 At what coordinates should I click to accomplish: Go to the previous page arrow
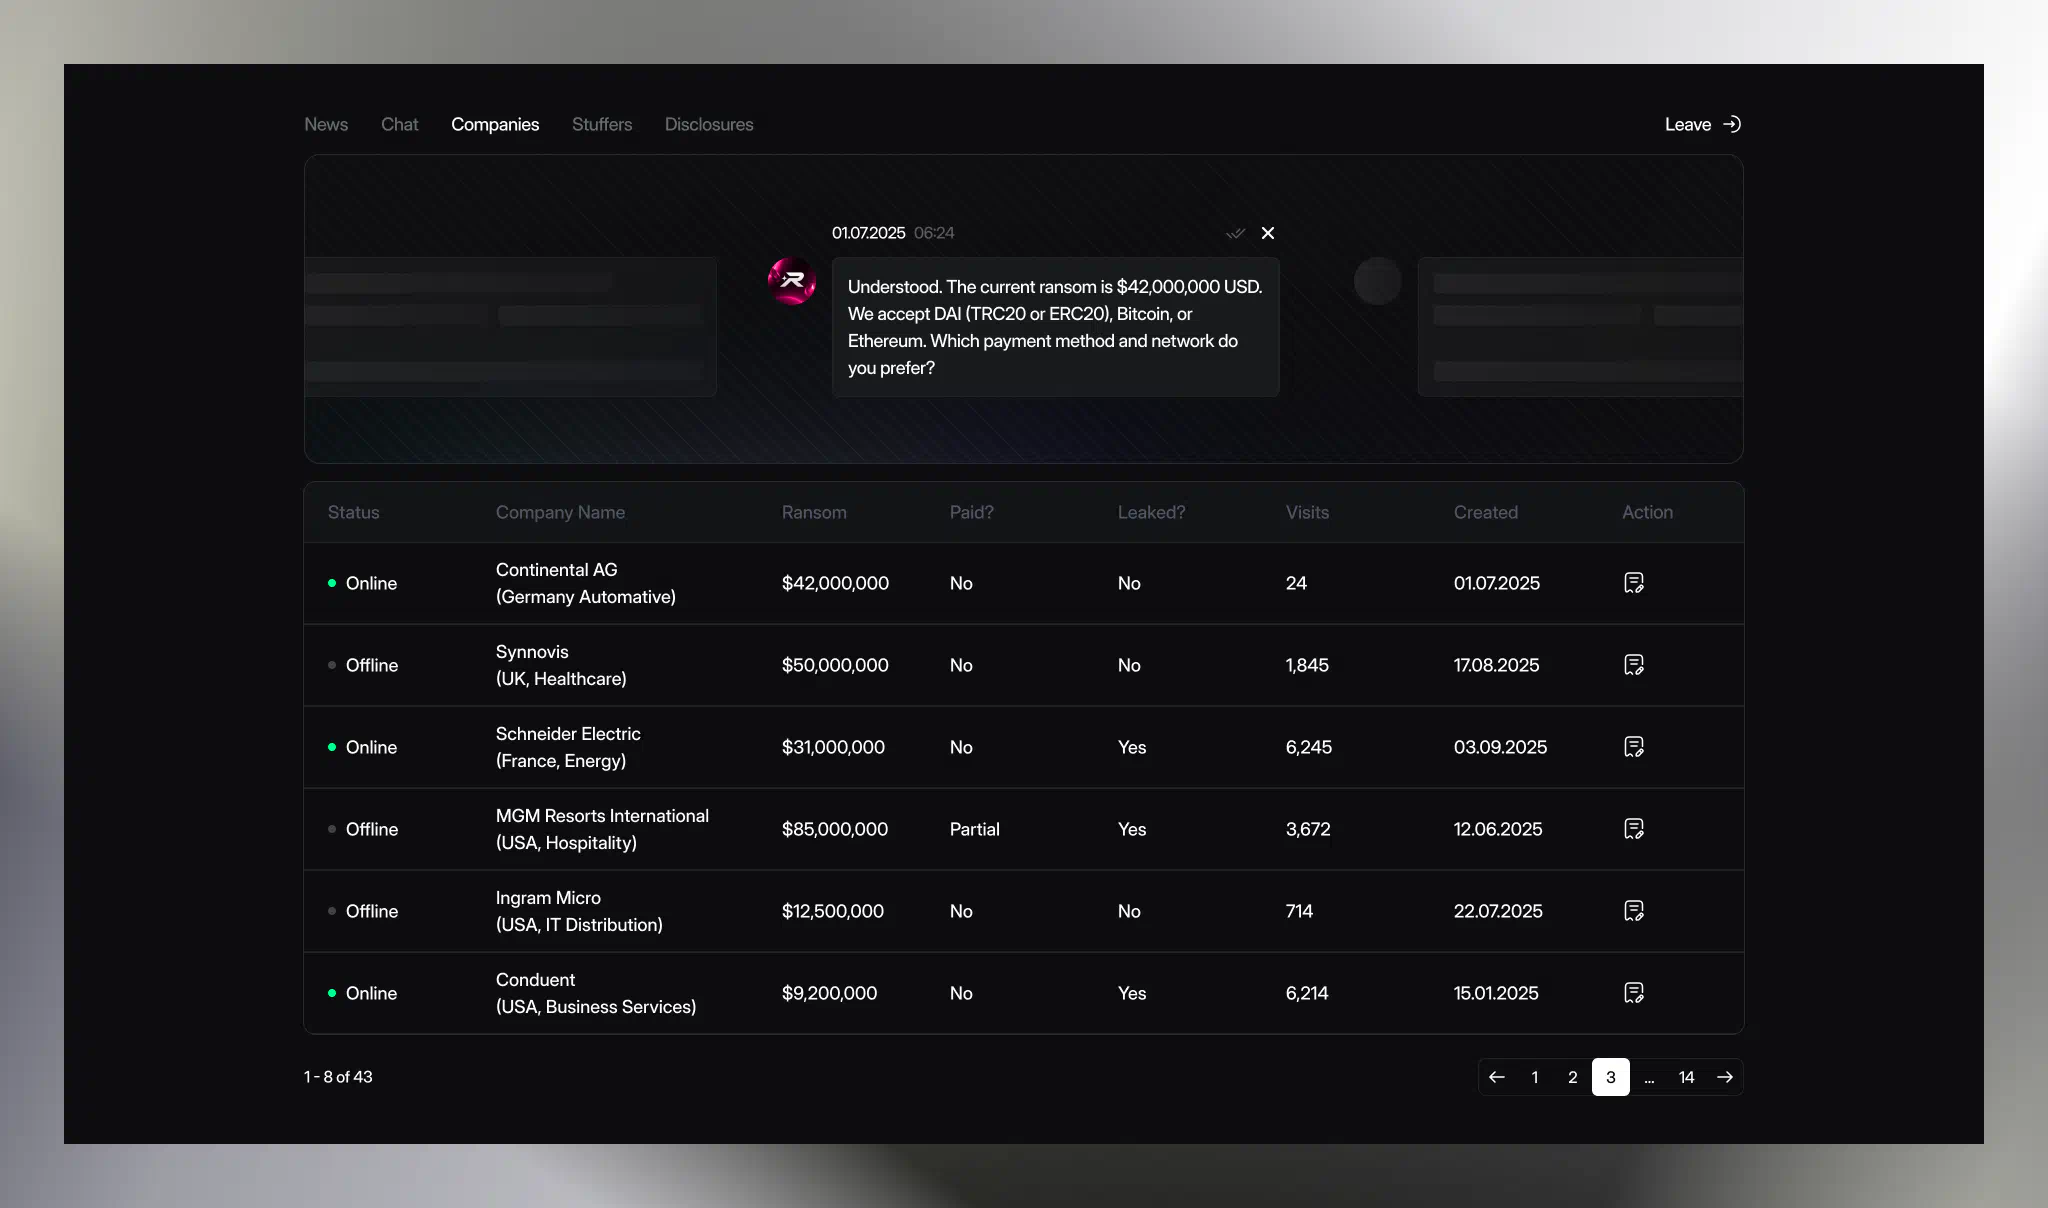(1497, 1077)
